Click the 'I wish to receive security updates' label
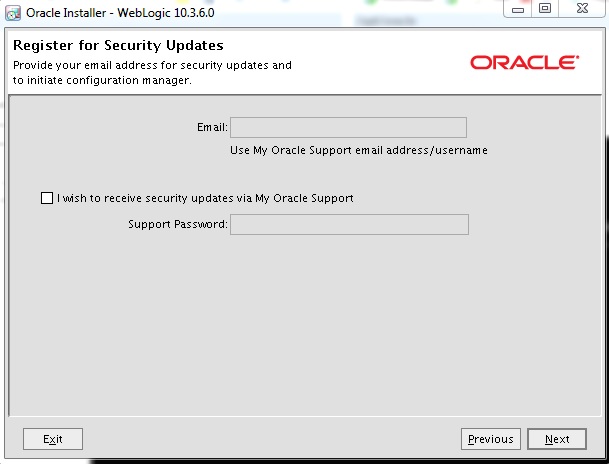The width and height of the screenshot is (609, 464). tap(205, 198)
